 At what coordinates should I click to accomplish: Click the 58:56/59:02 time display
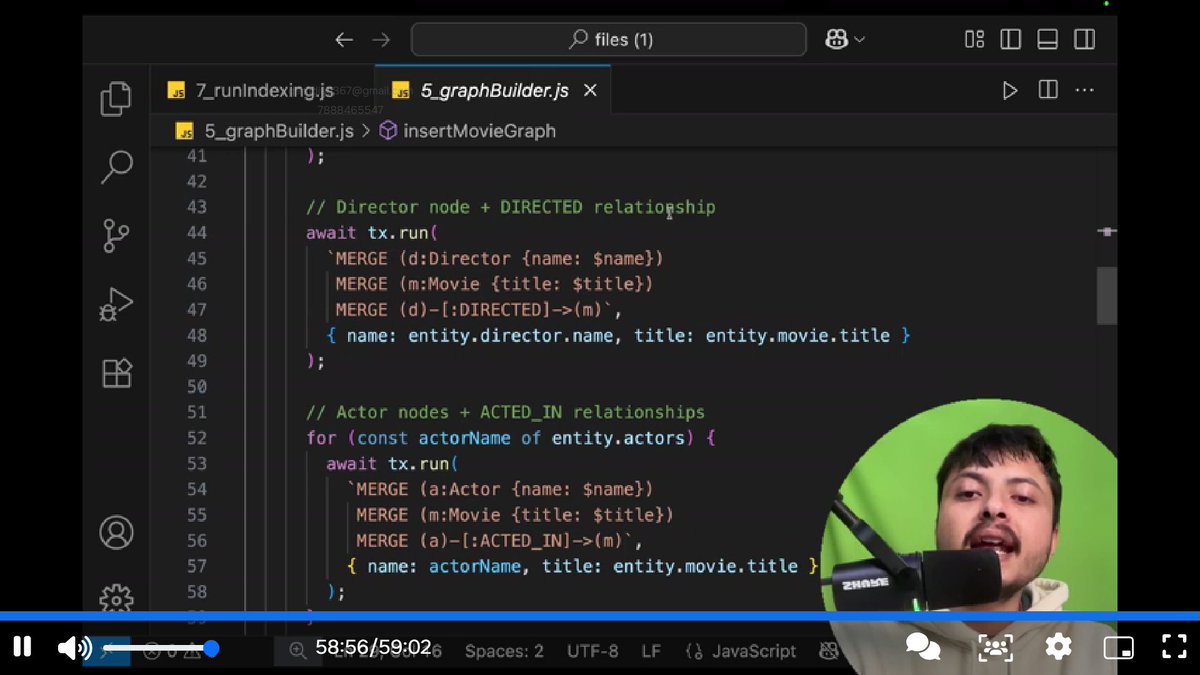tap(373, 648)
